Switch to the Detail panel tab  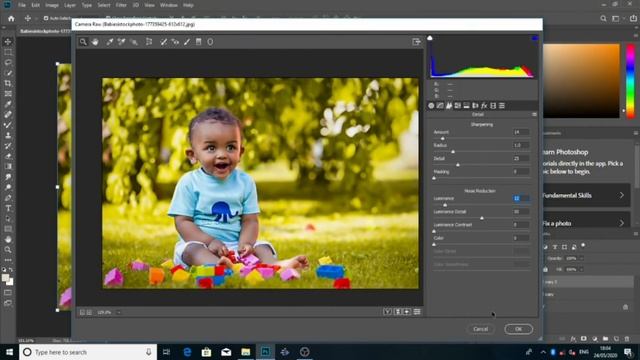[x=449, y=106]
